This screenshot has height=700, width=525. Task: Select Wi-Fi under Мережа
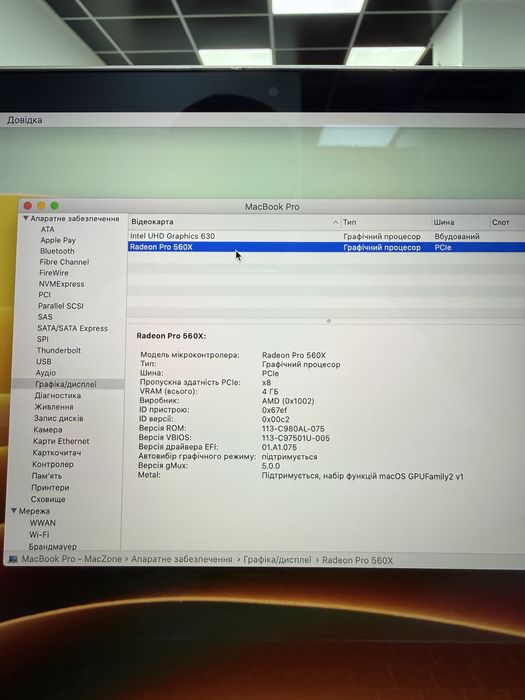tap(39, 534)
